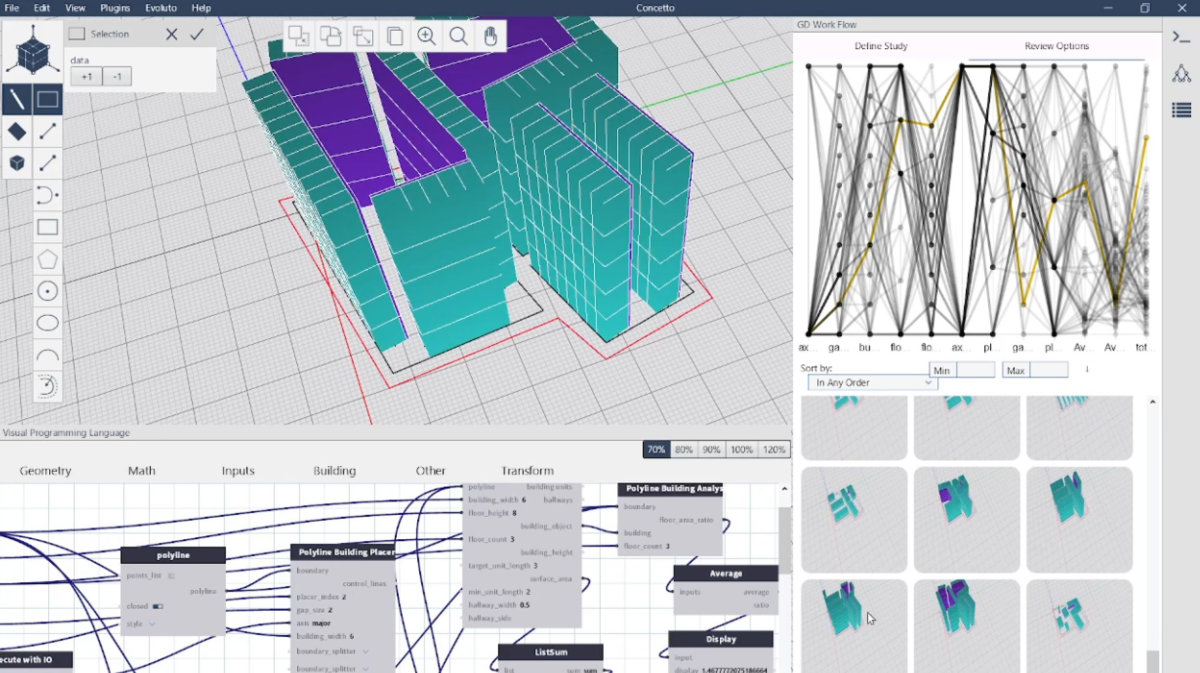Set graph zoom to 120%
This screenshot has height=673, width=1200.
click(774, 450)
